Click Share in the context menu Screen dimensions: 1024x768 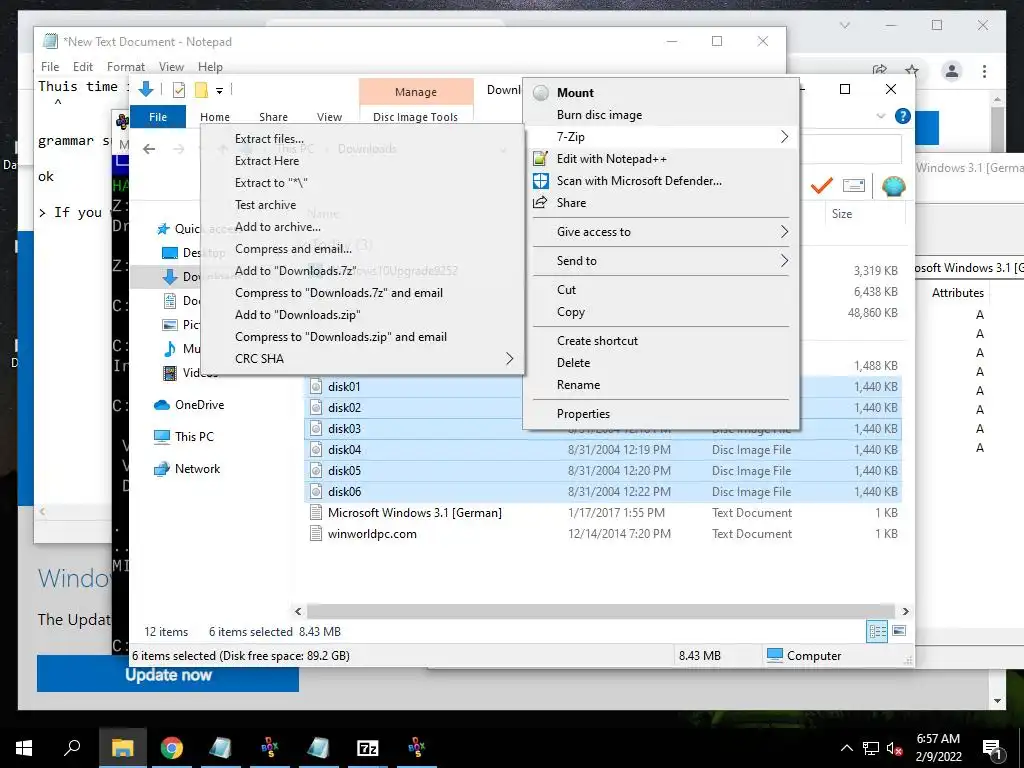(661, 203)
